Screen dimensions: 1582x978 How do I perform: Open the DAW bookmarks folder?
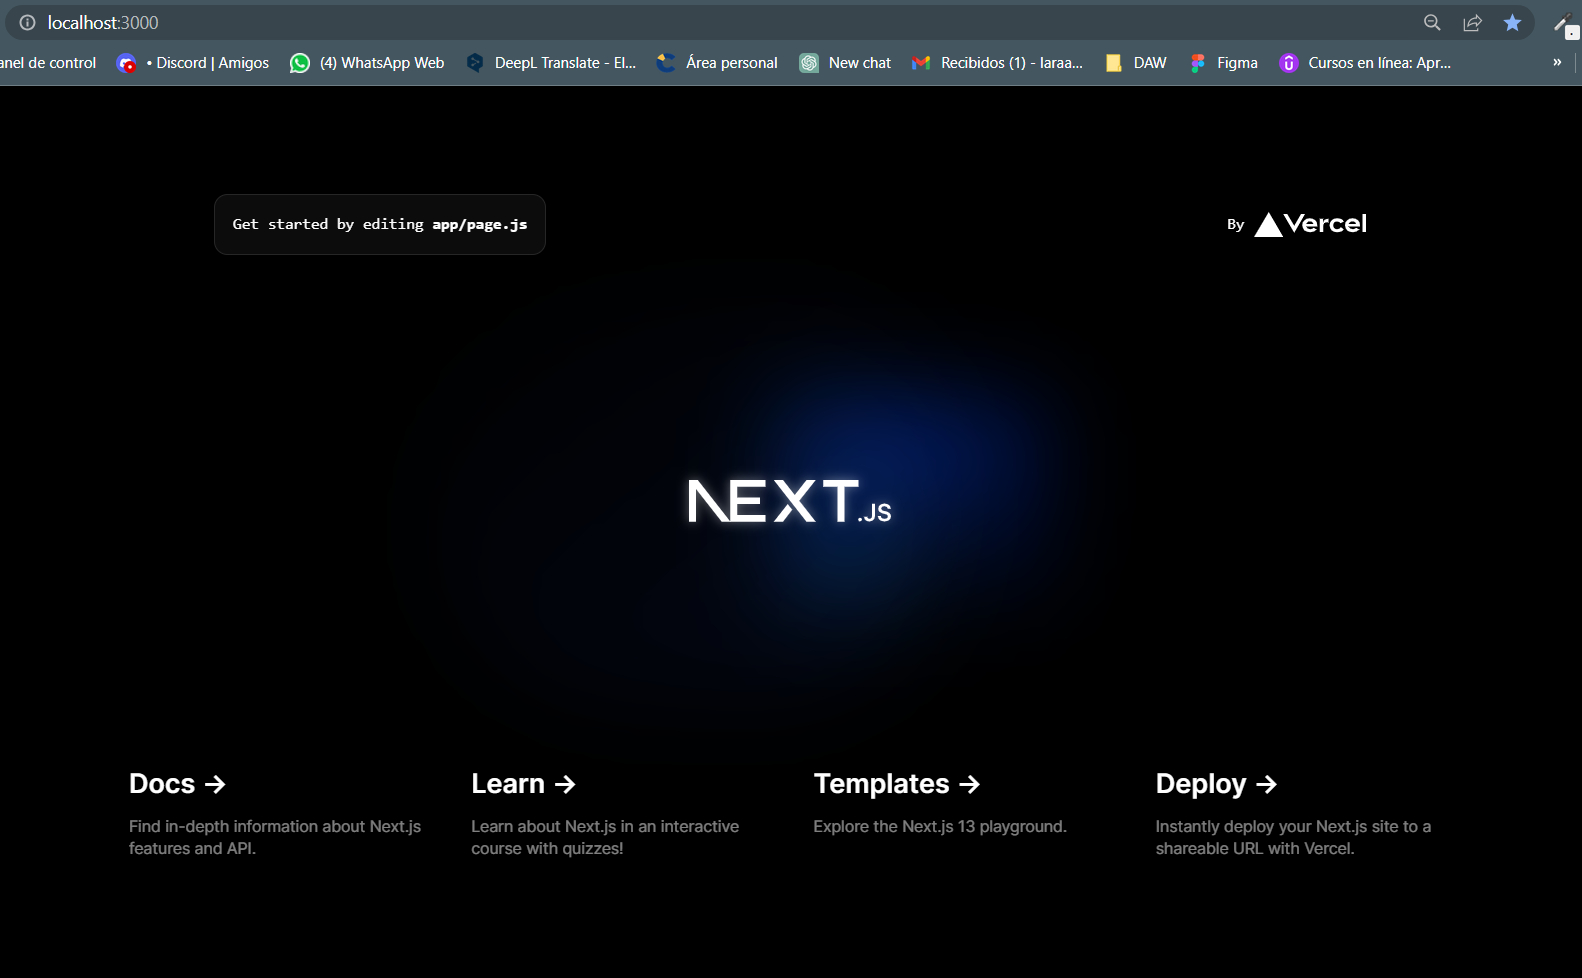point(1136,62)
